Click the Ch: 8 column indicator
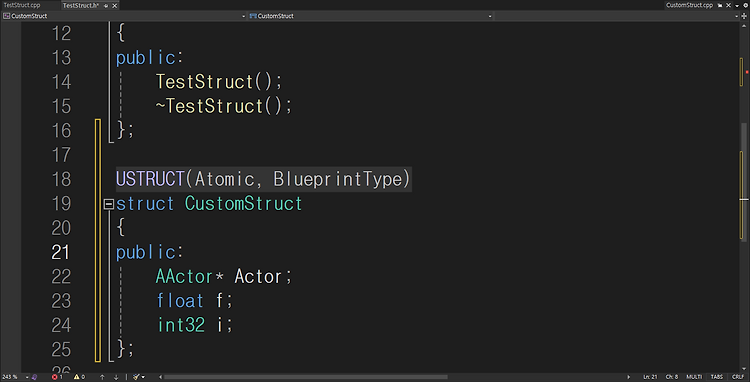This screenshot has width=750, height=382. 672,377
